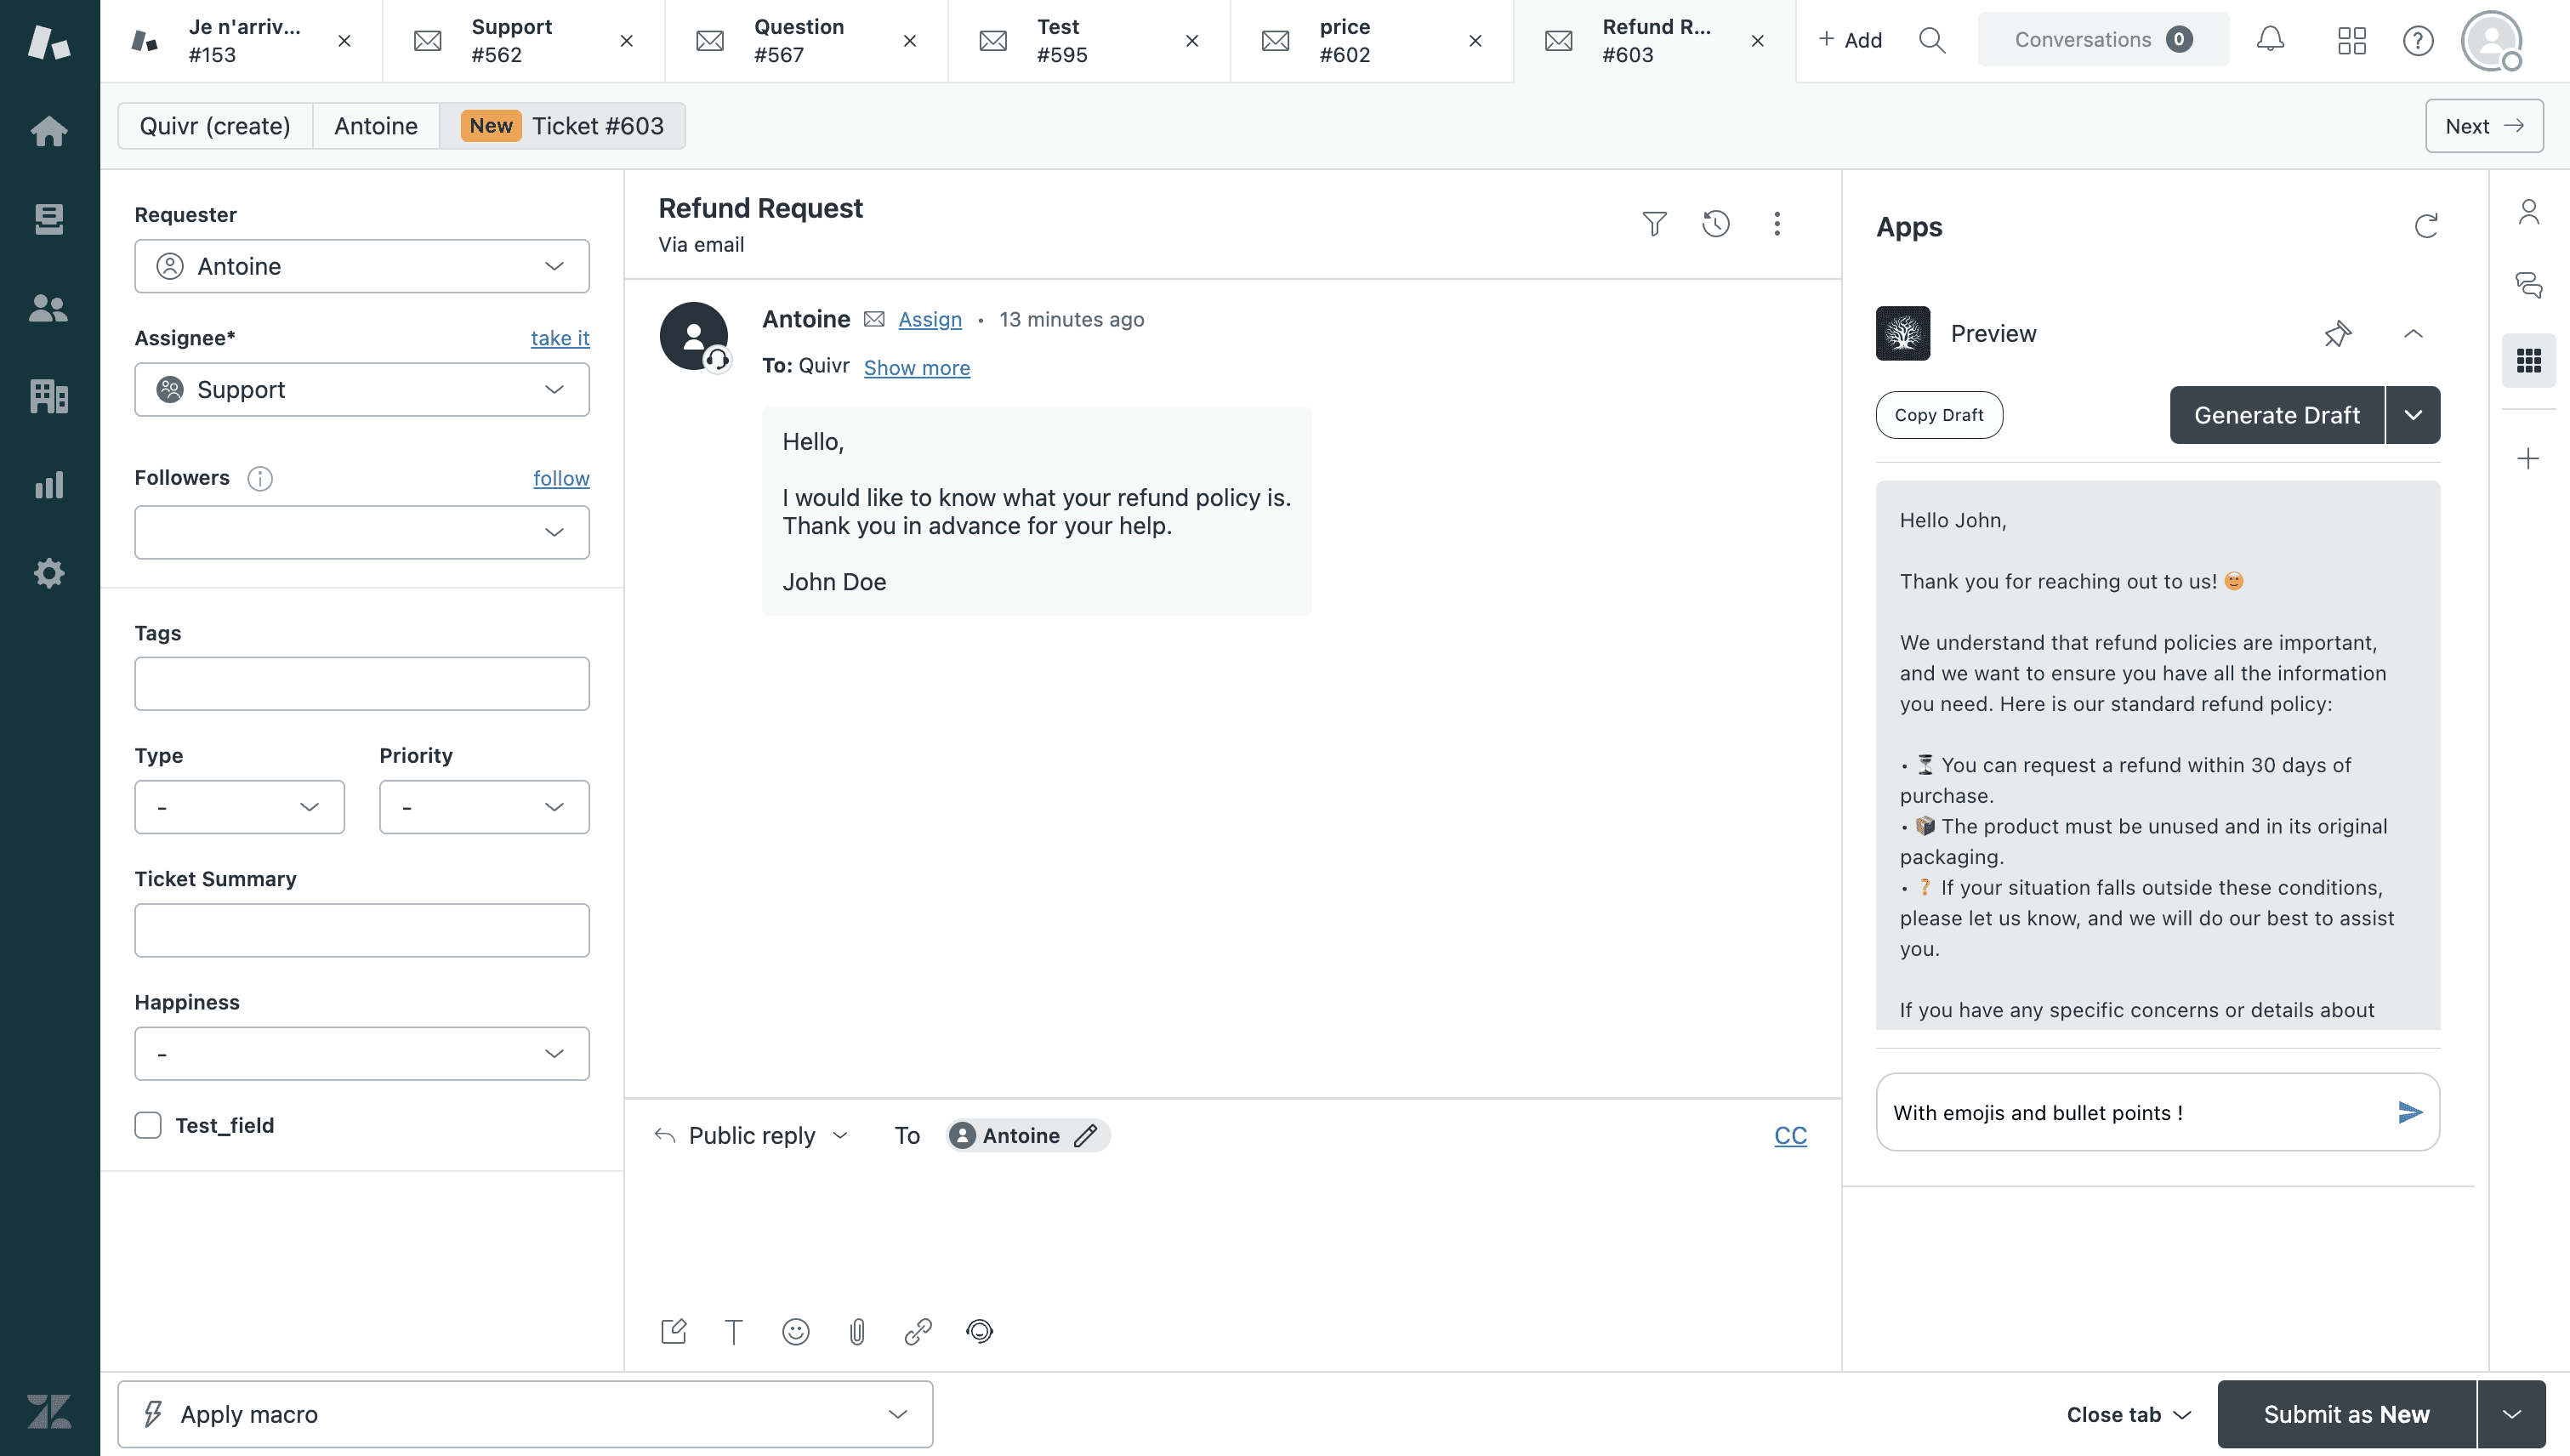Open notifications bell icon

tap(2270, 40)
